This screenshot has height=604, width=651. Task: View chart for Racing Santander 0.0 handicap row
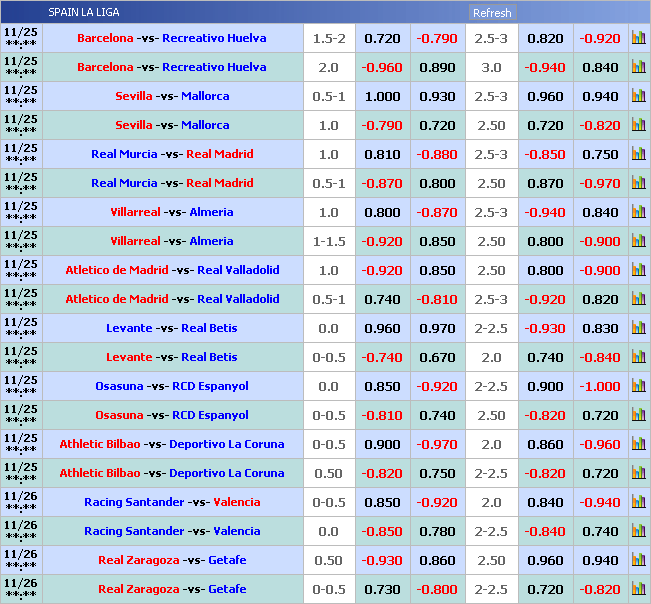coord(638,532)
